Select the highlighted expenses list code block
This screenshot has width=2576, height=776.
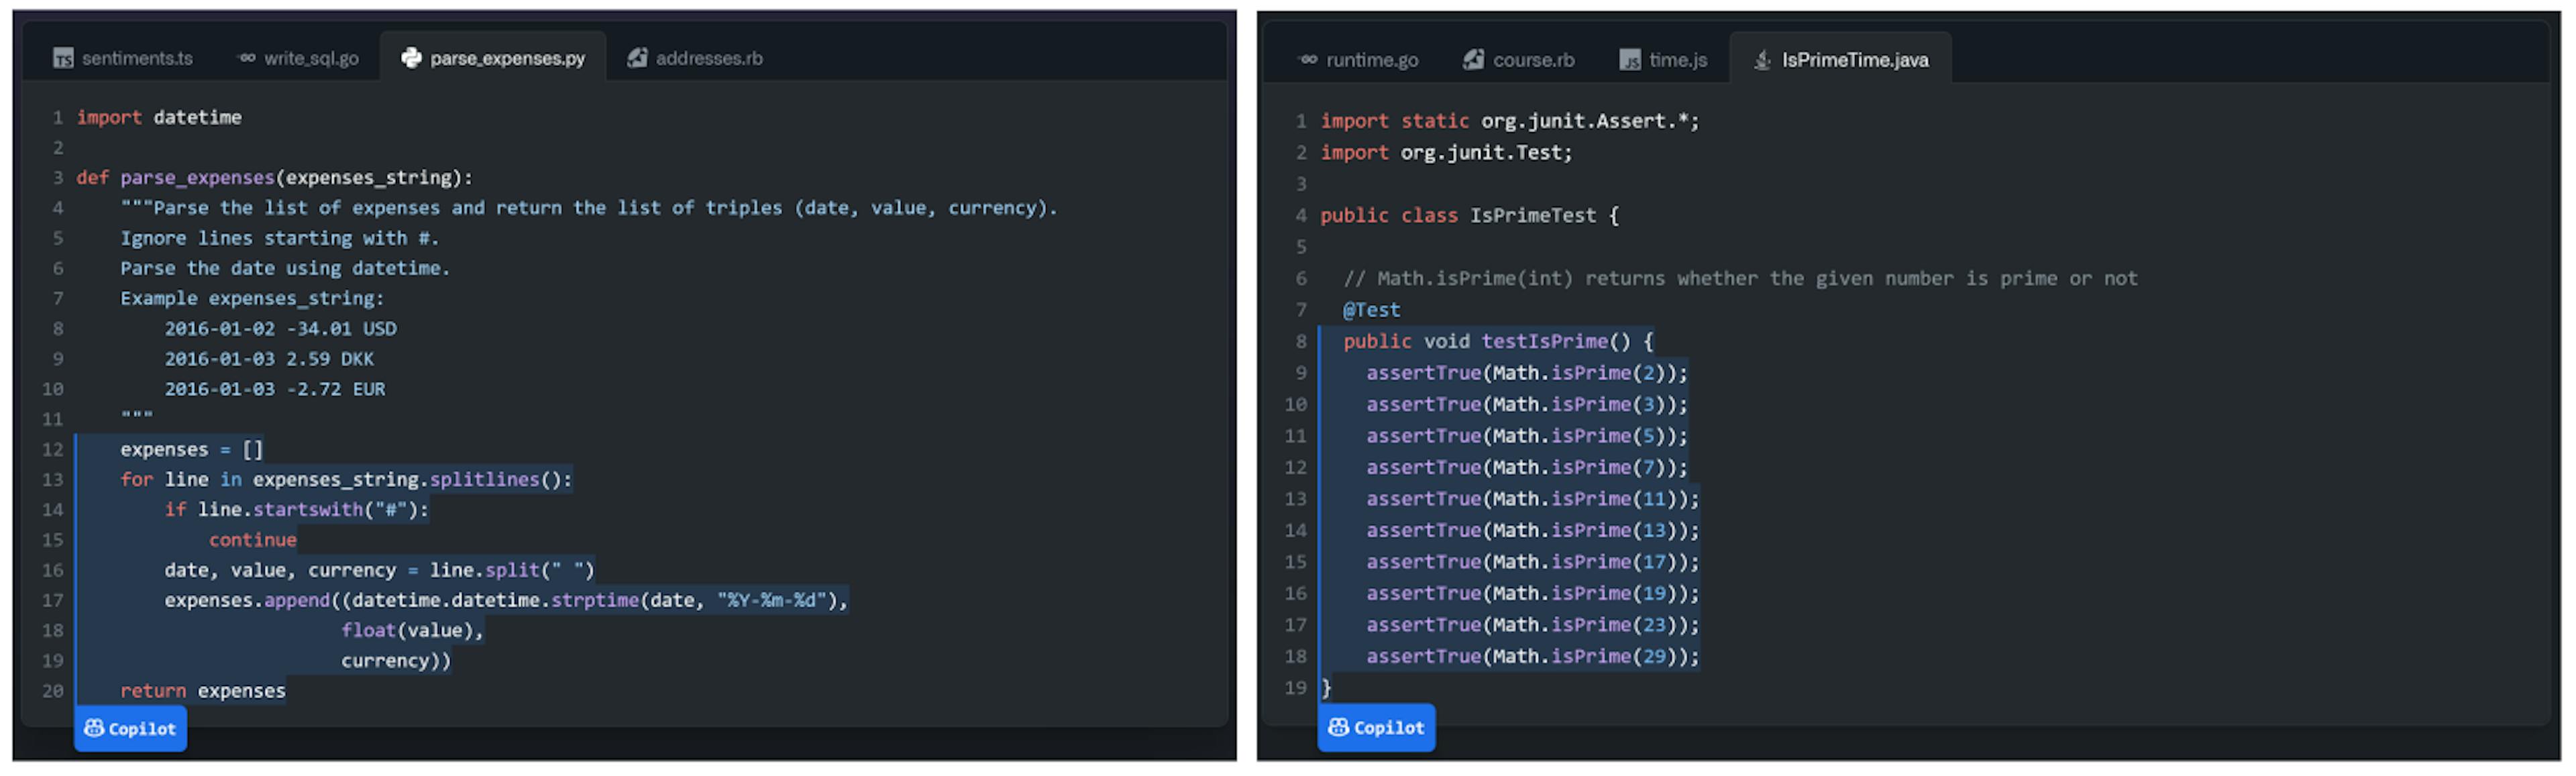[300, 570]
